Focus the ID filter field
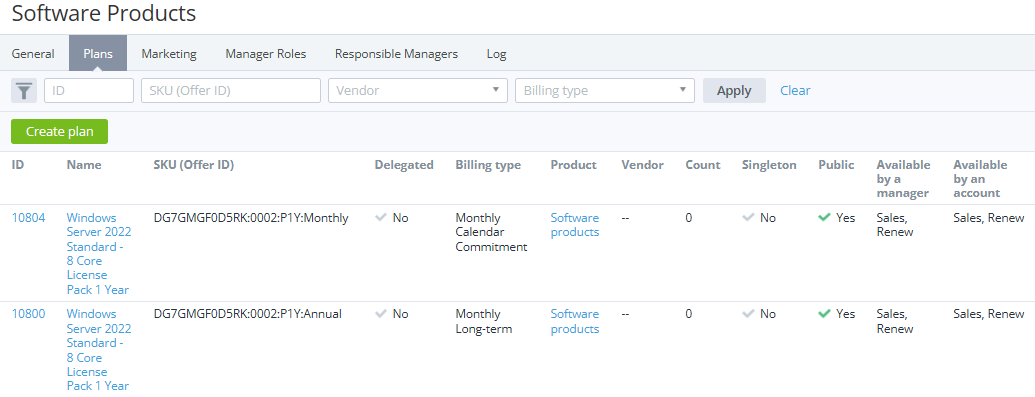1035x397 pixels. pos(89,90)
